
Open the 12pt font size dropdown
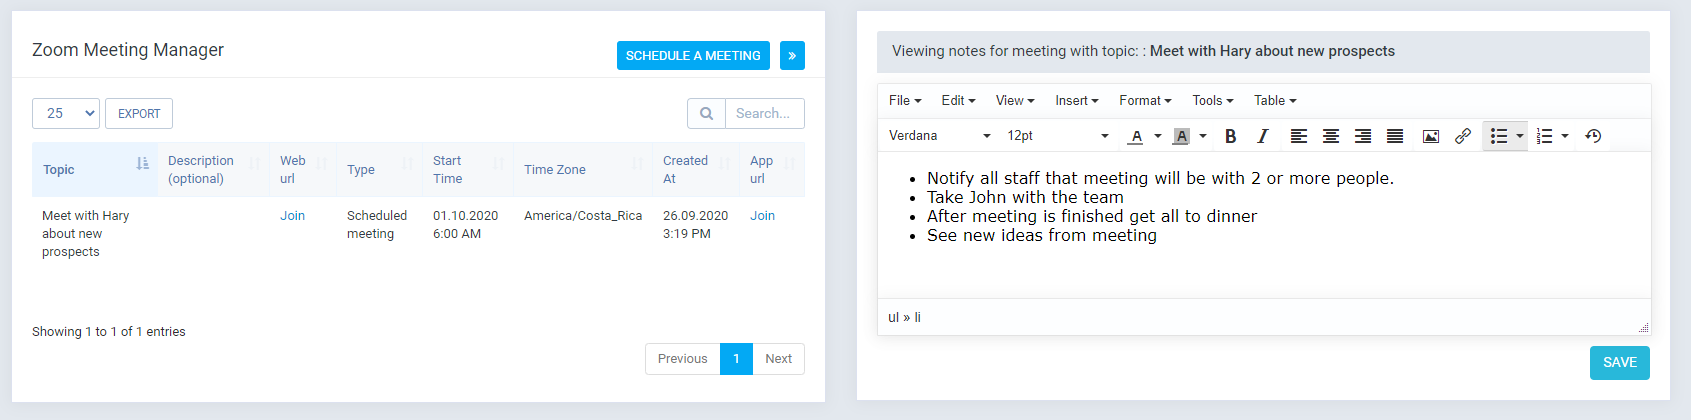click(1058, 136)
